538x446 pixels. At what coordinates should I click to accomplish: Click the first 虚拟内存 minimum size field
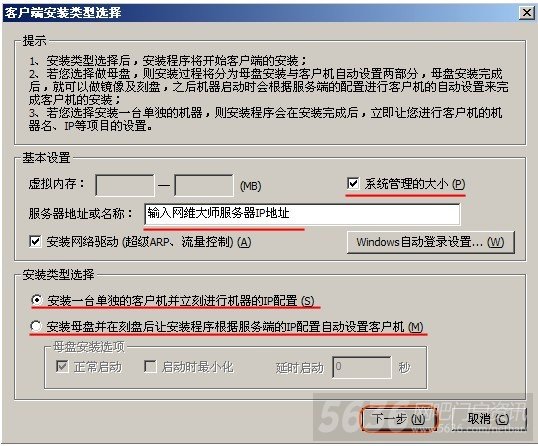point(125,185)
